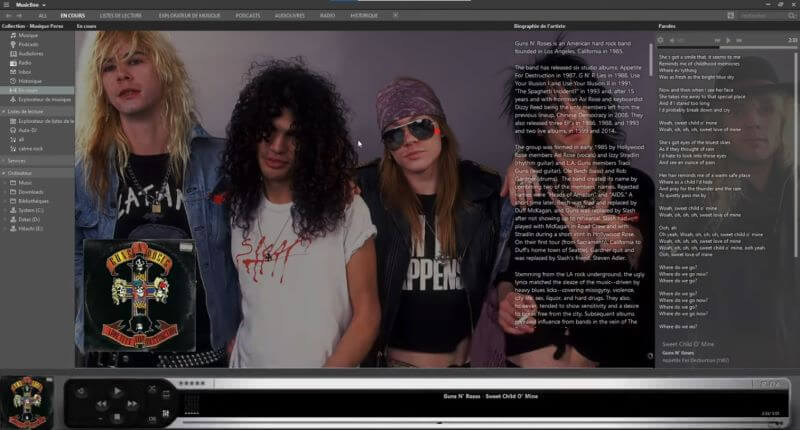Click the speaker volume icon in Paroles panel
This screenshot has height=430, width=800.
pos(672,40)
